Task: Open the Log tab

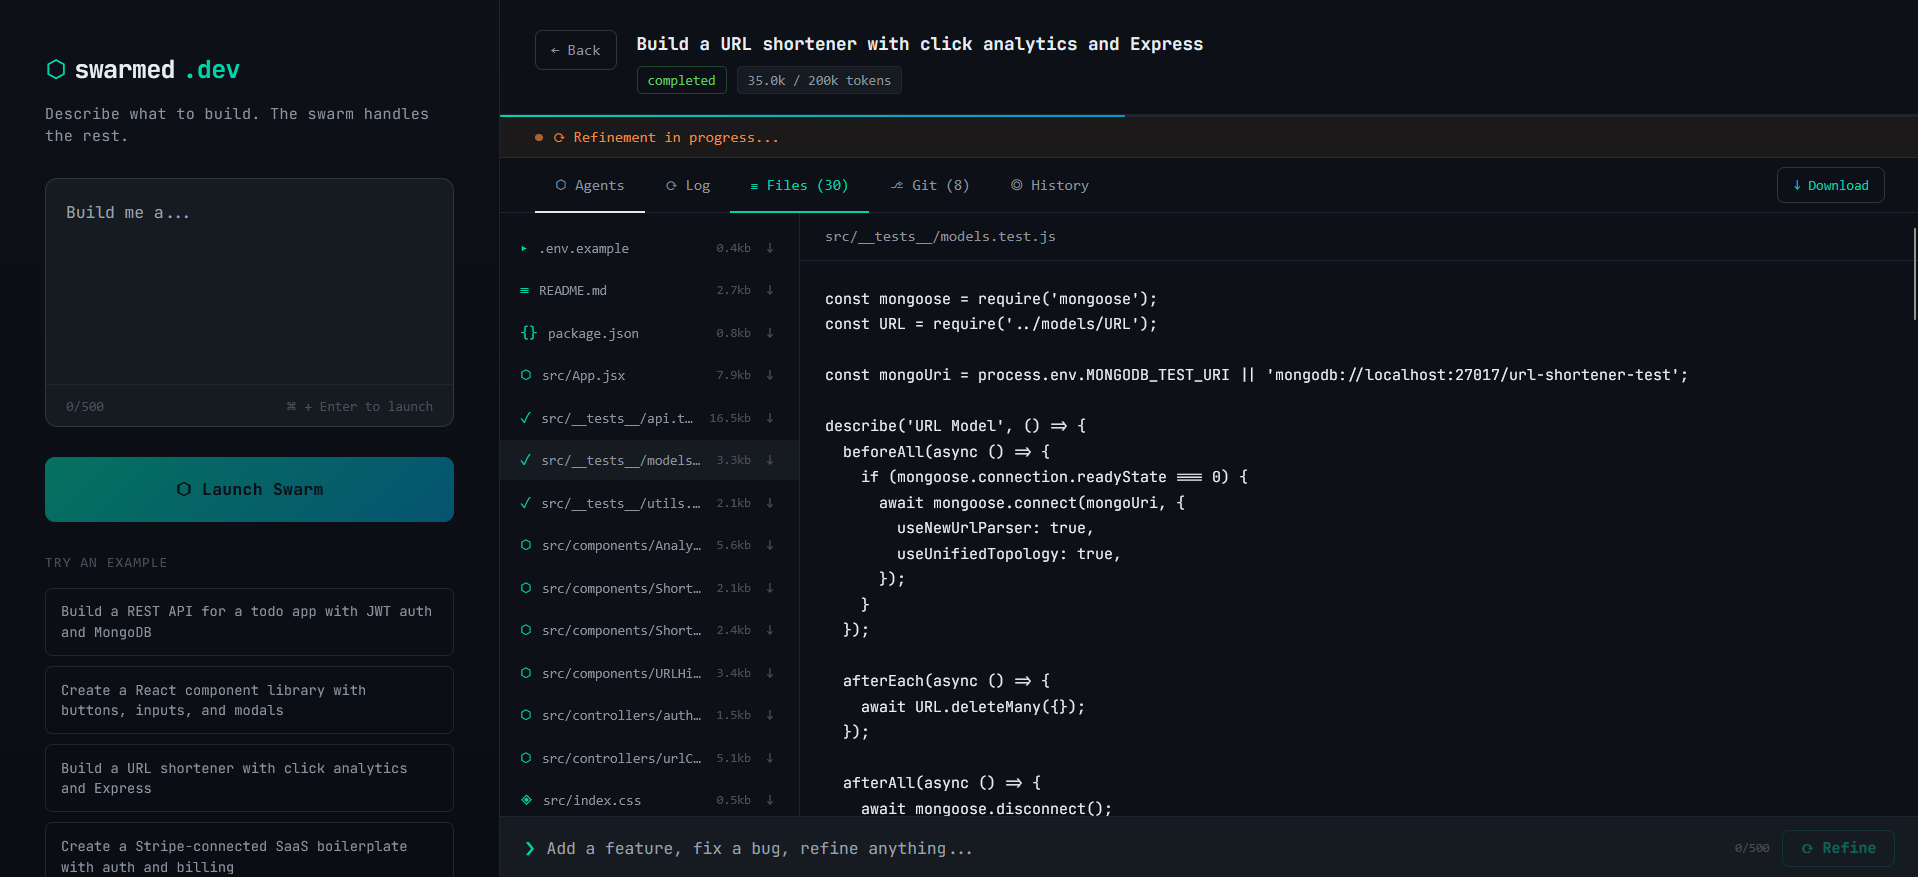Action: (x=688, y=185)
